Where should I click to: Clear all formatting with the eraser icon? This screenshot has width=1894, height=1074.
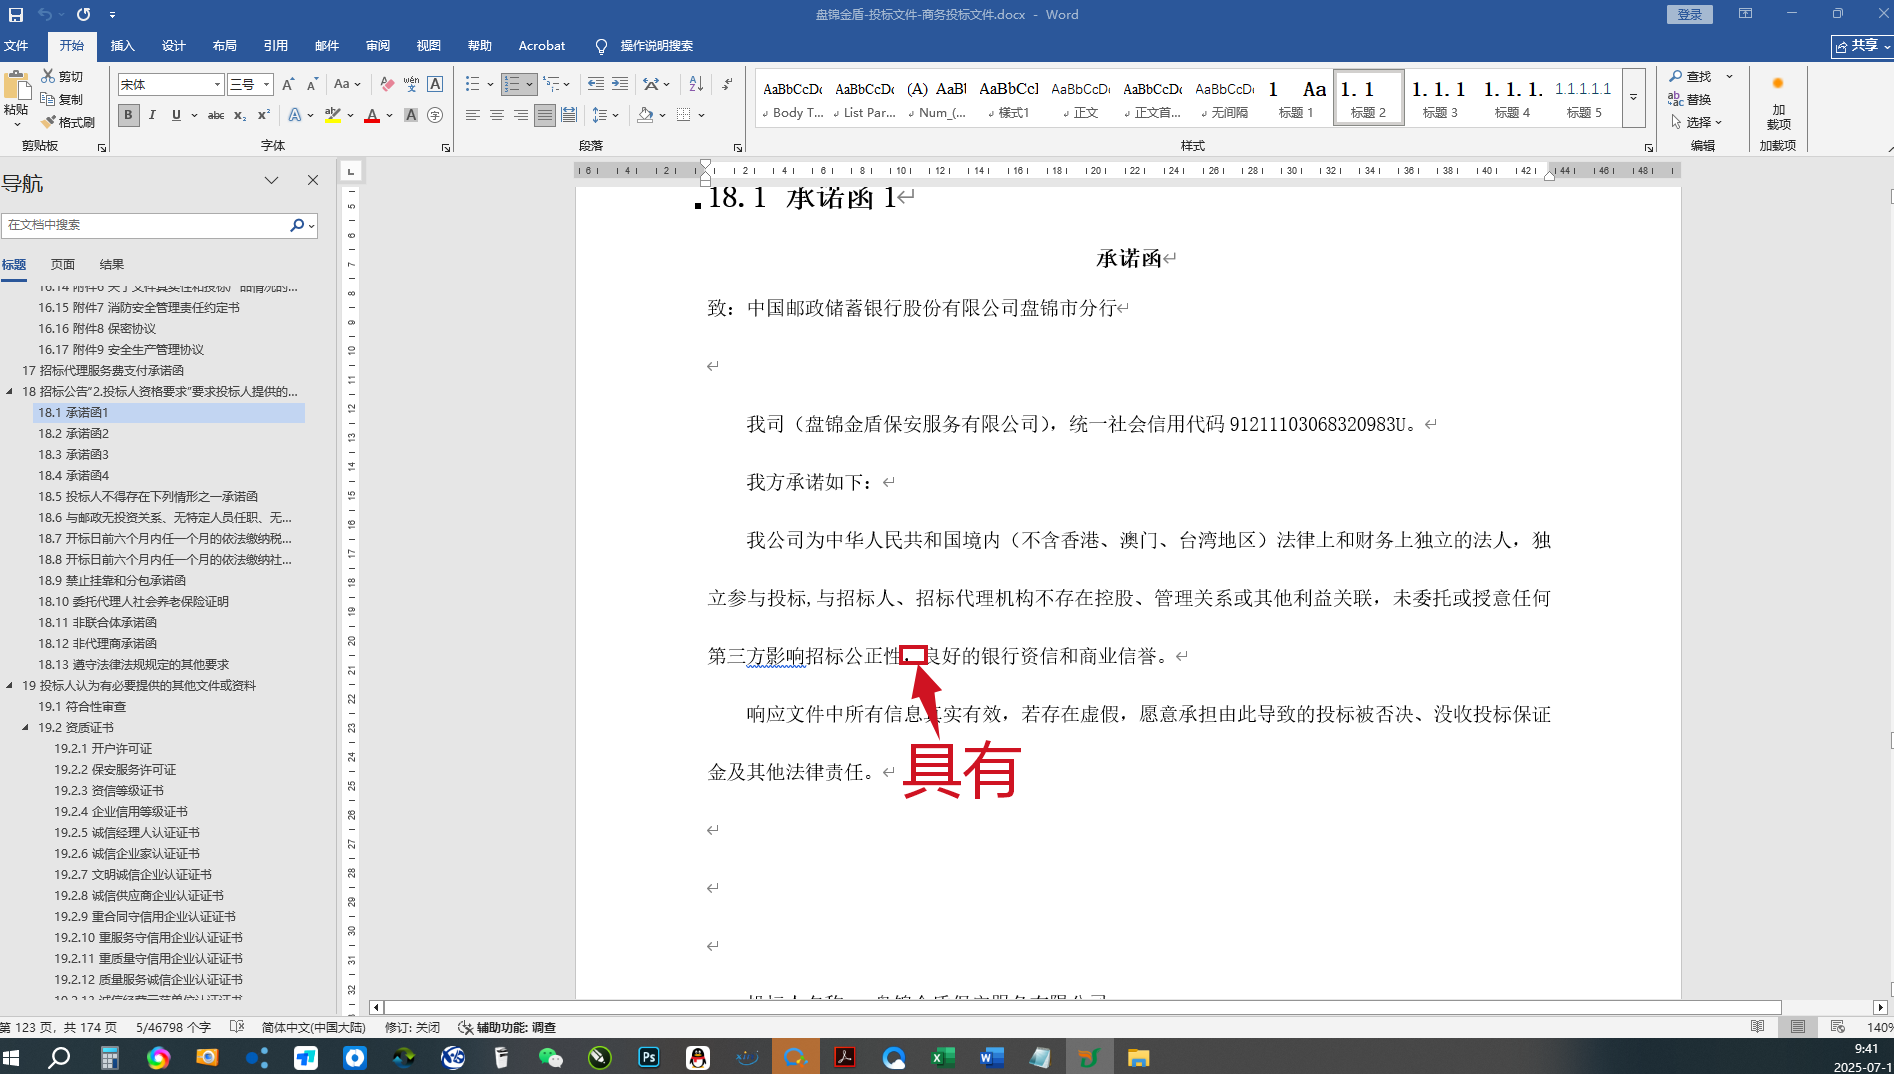tap(387, 84)
